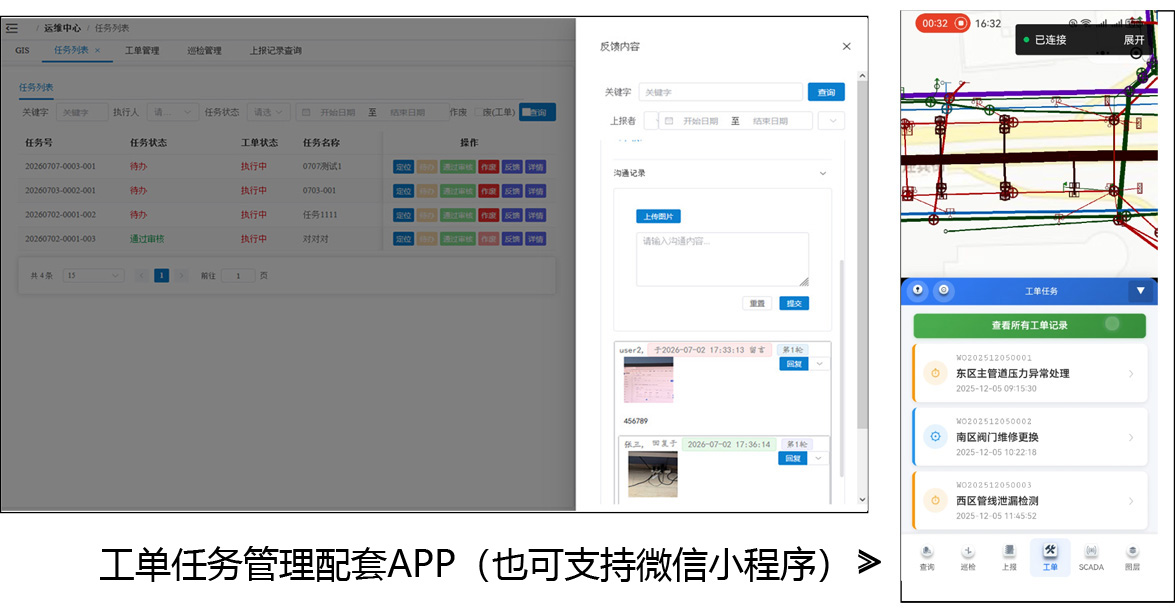The width and height of the screenshot is (1175, 615).
Task: Click 通过审核 button for task 20260702-0001-002
Action: click(x=457, y=215)
